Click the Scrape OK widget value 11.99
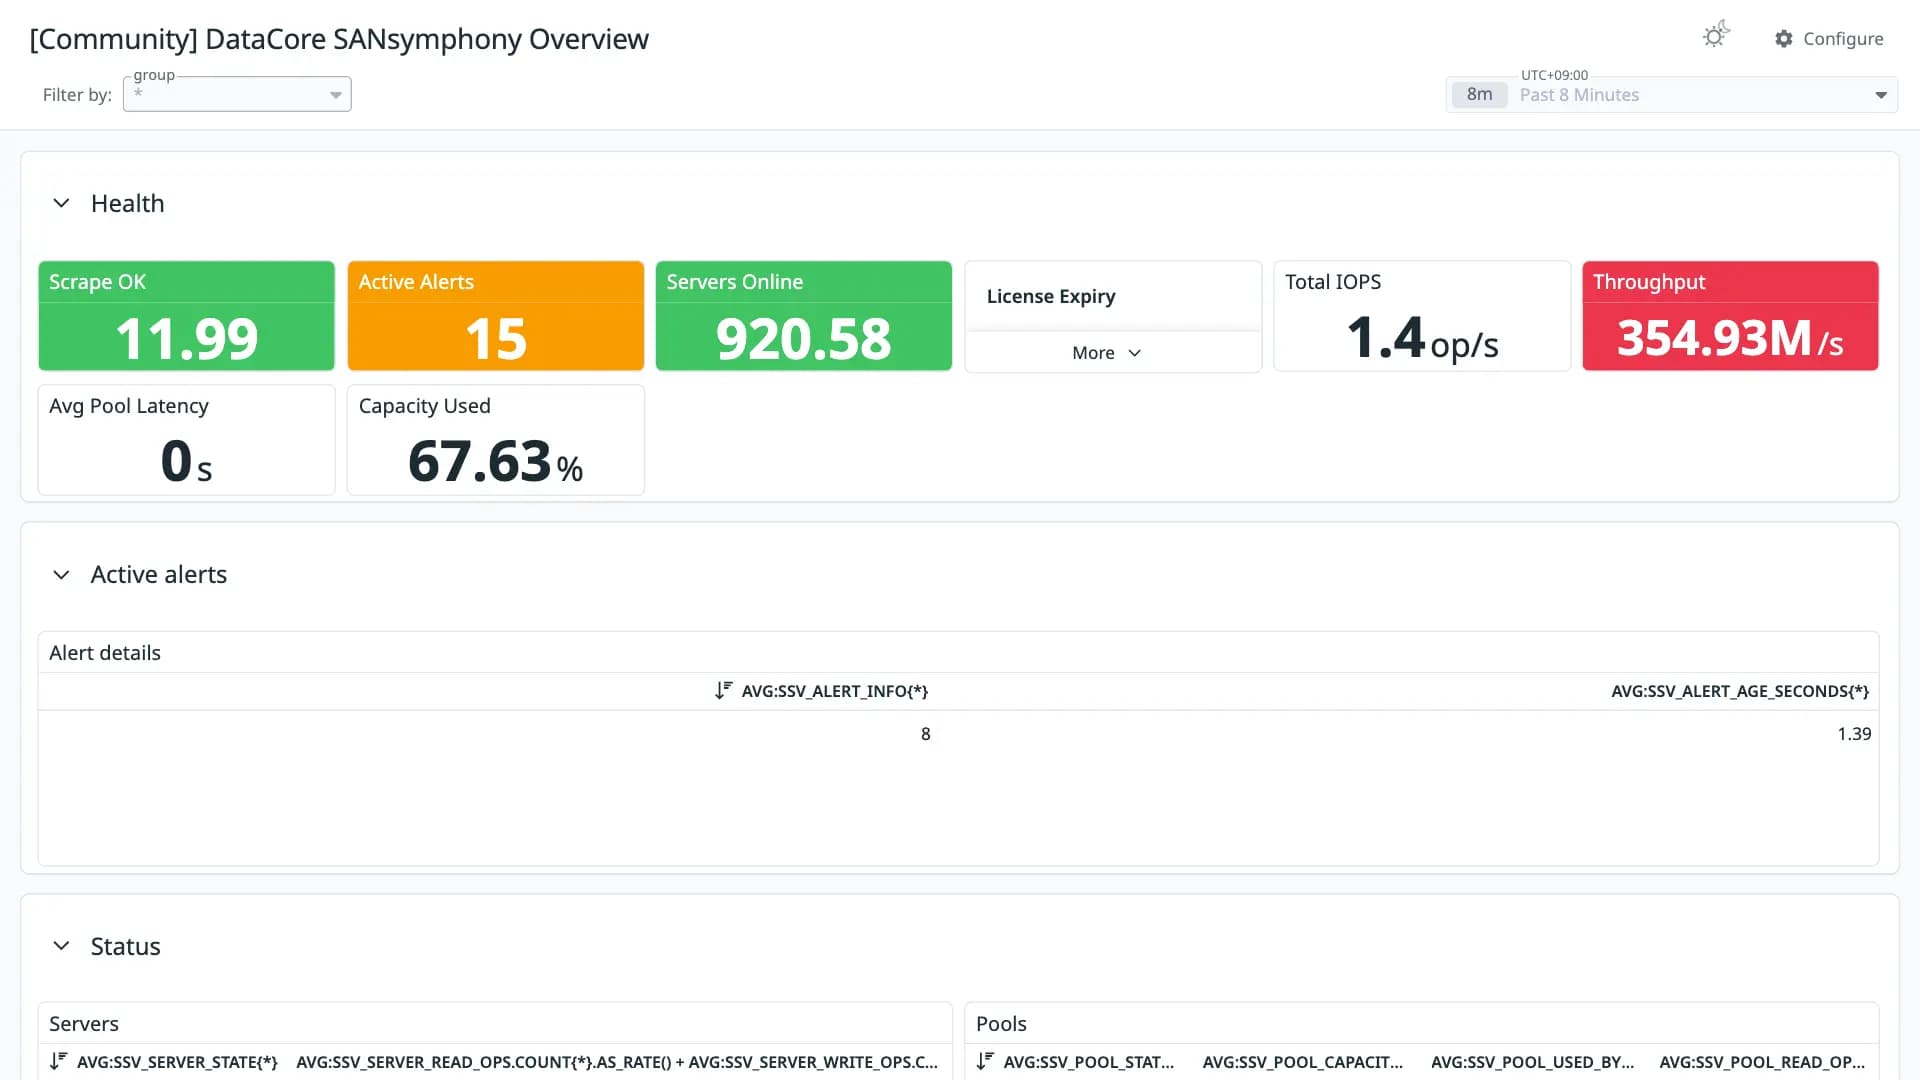The height and width of the screenshot is (1080, 1920). (x=187, y=339)
